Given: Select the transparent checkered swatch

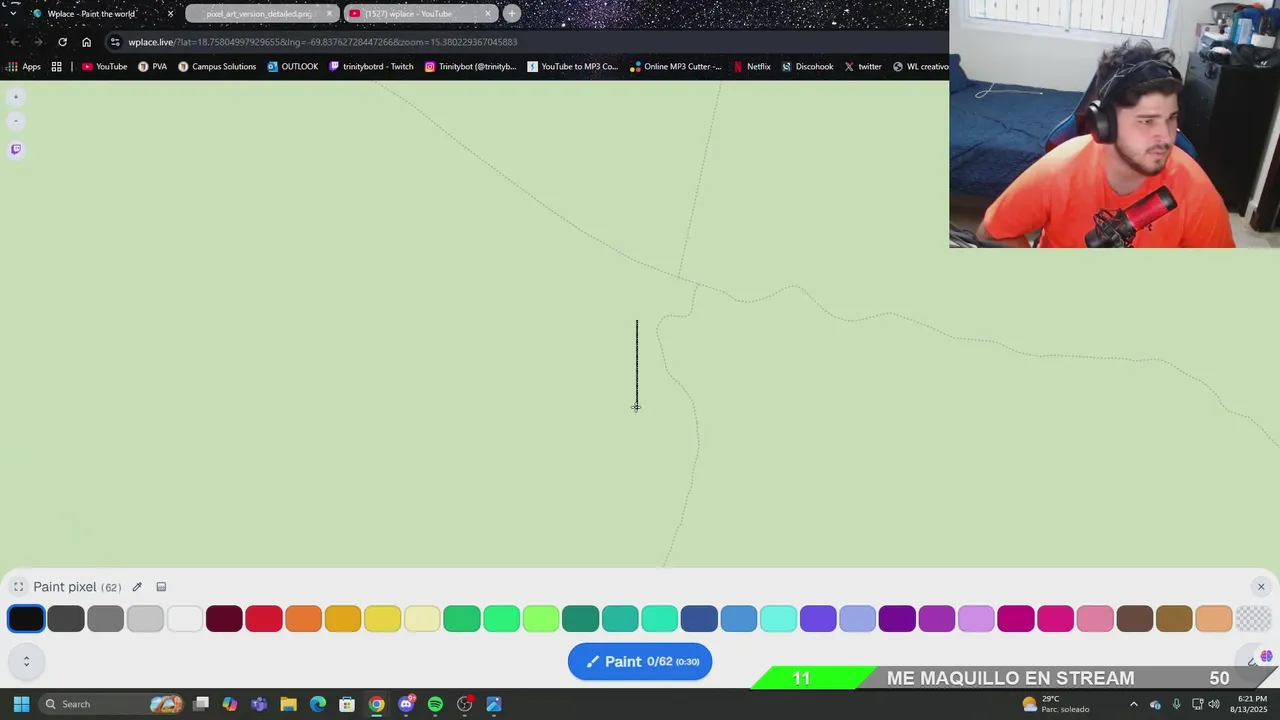Looking at the screenshot, I should tap(1253, 619).
